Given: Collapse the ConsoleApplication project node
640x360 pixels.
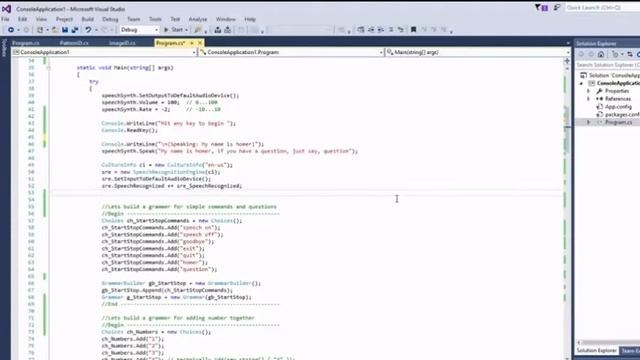Looking at the screenshot, I should (x=582, y=83).
